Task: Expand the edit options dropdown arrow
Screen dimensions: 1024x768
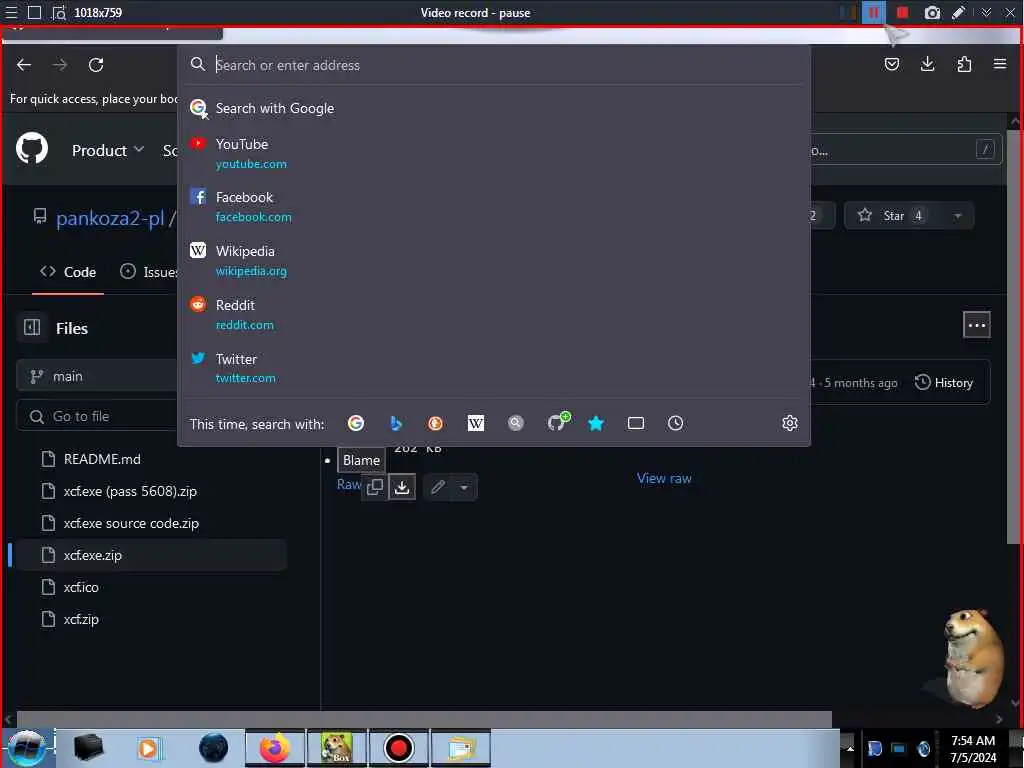Action: tap(464, 487)
